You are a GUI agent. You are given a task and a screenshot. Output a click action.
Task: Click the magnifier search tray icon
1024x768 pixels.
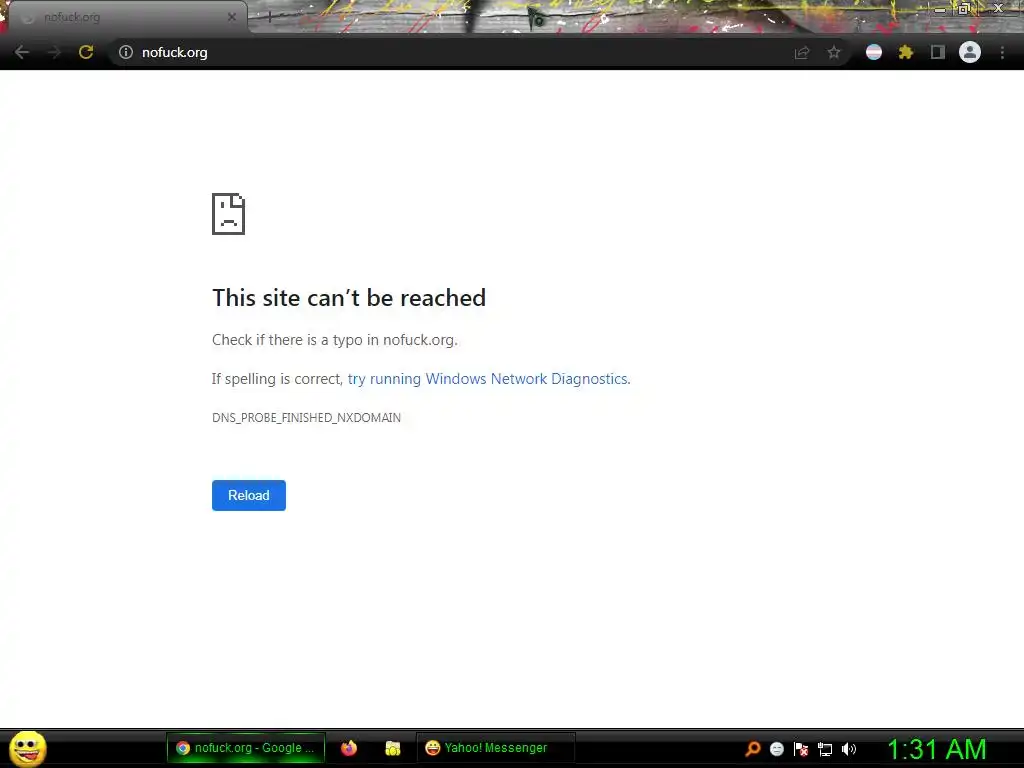[x=753, y=749]
